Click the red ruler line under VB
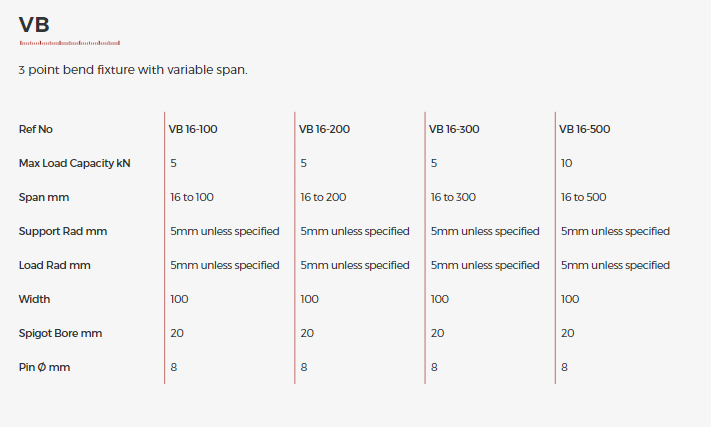 tap(70, 43)
